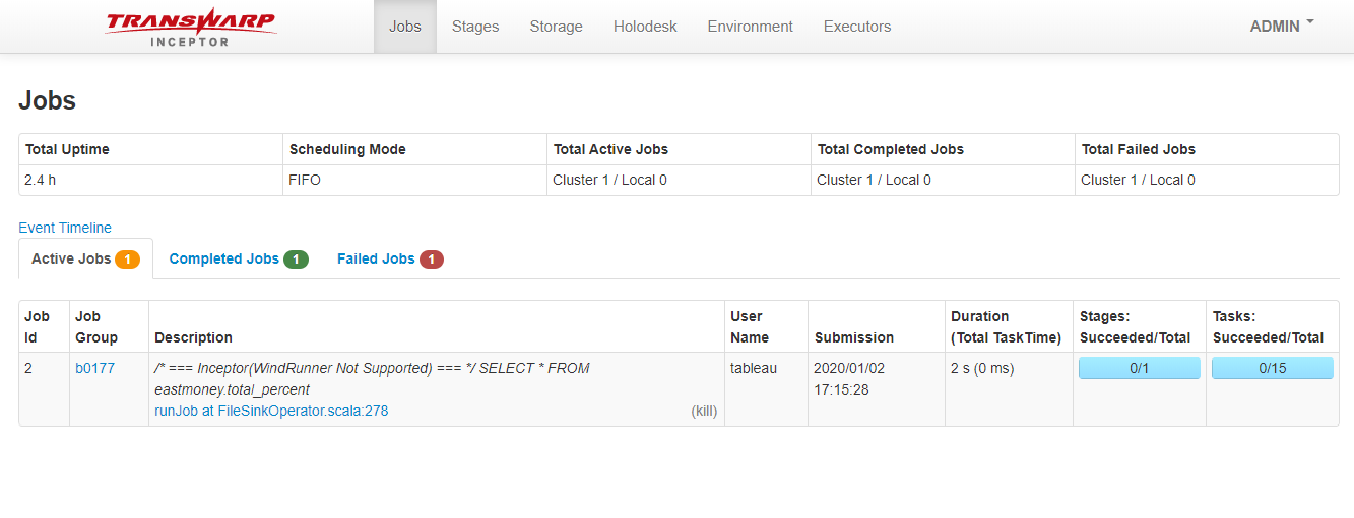This screenshot has width=1354, height=518.
Task: Open the Storage page
Action: tap(556, 26)
